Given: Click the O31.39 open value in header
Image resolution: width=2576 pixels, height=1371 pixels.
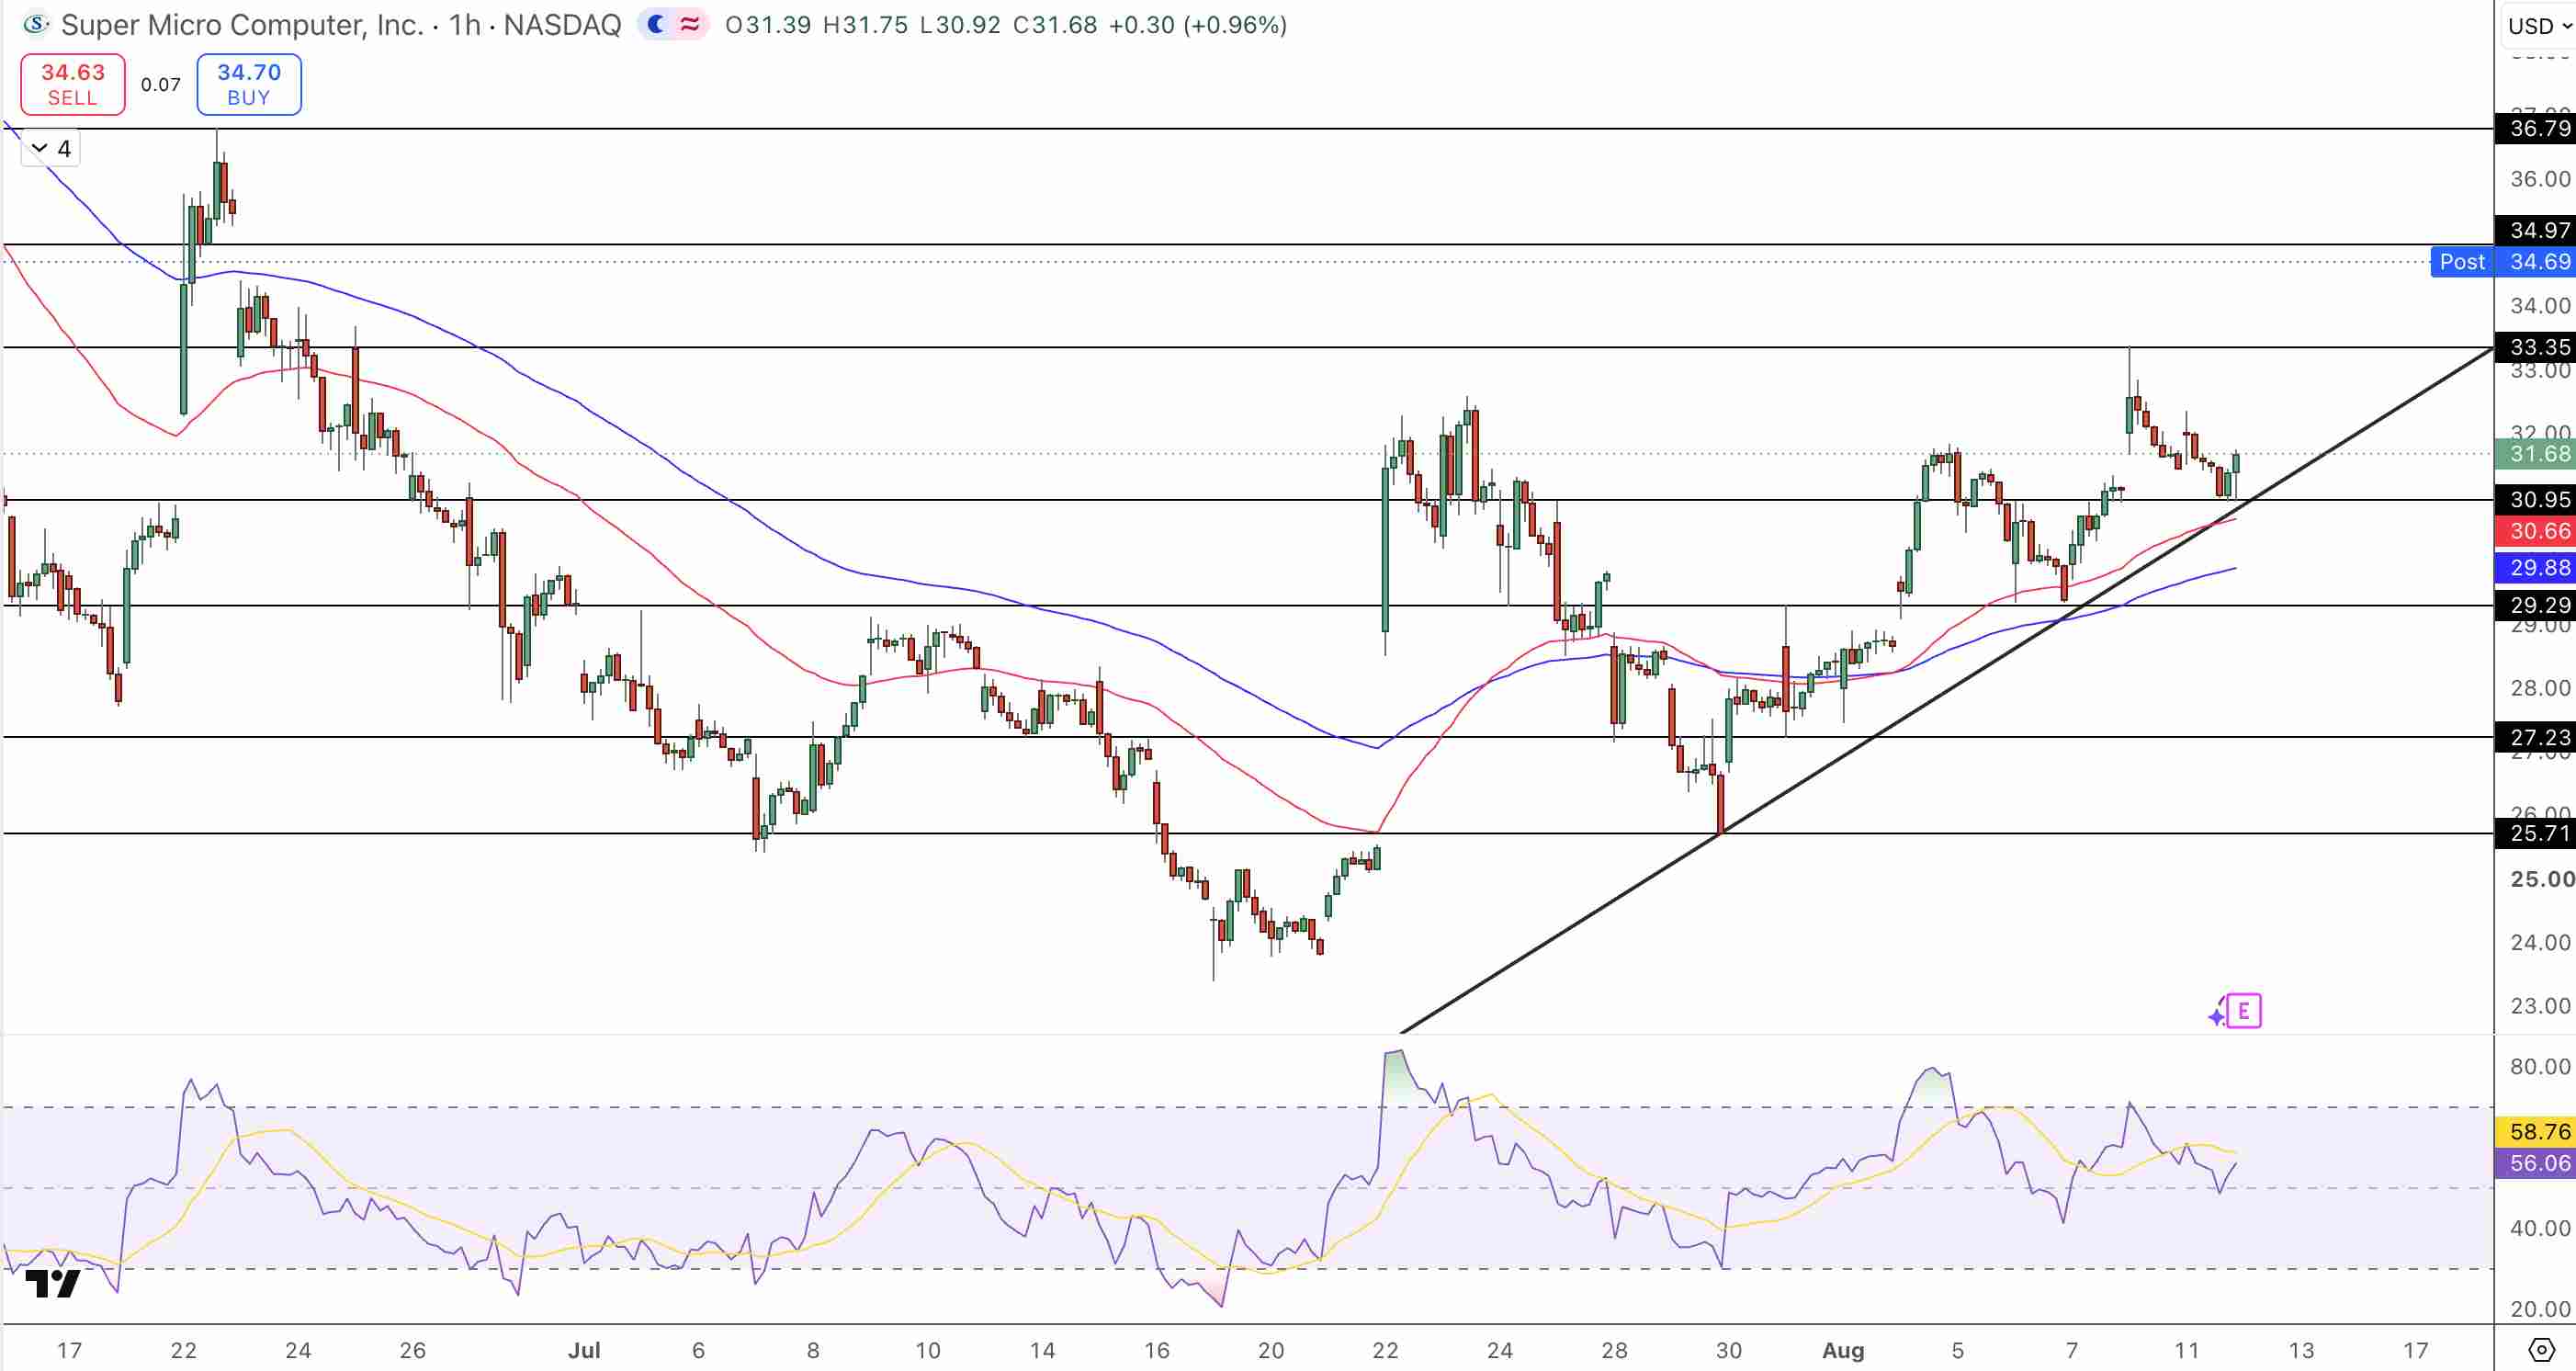Looking at the screenshot, I should (x=768, y=25).
